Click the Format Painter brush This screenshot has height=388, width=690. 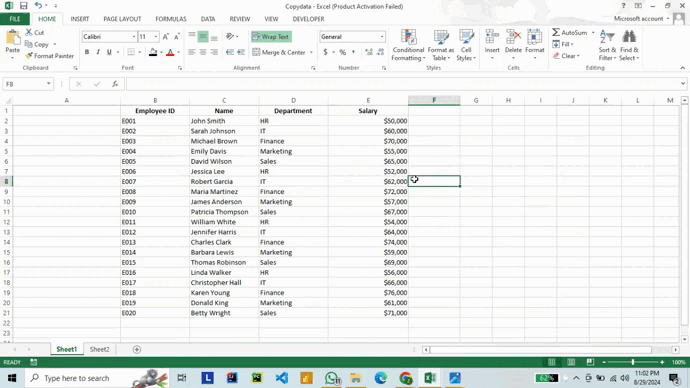point(29,56)
